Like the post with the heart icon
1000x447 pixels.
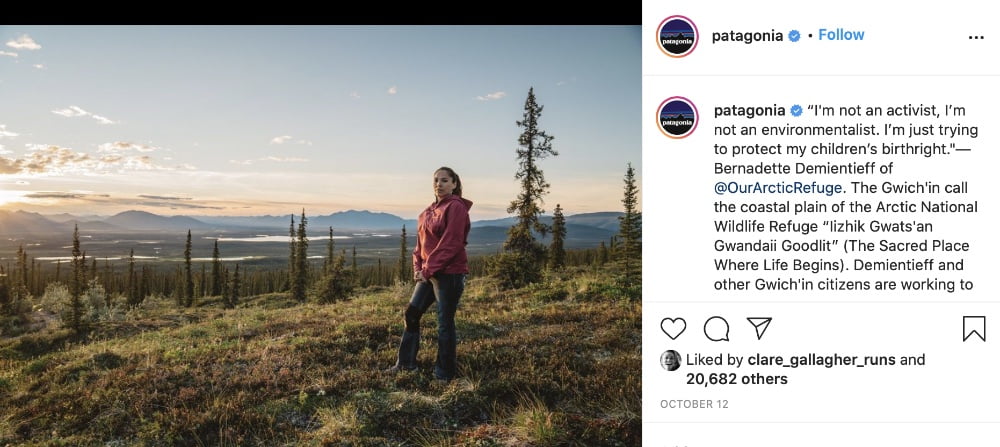click(674, 329)
